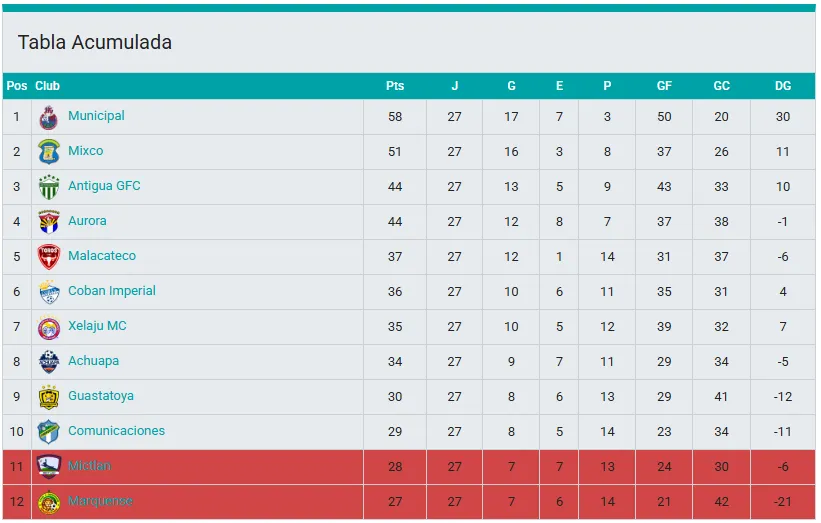Follow the Coban Imperial link
Viewport: 821px width, 523px height.
pyautogui.click(x=112, y=291)
